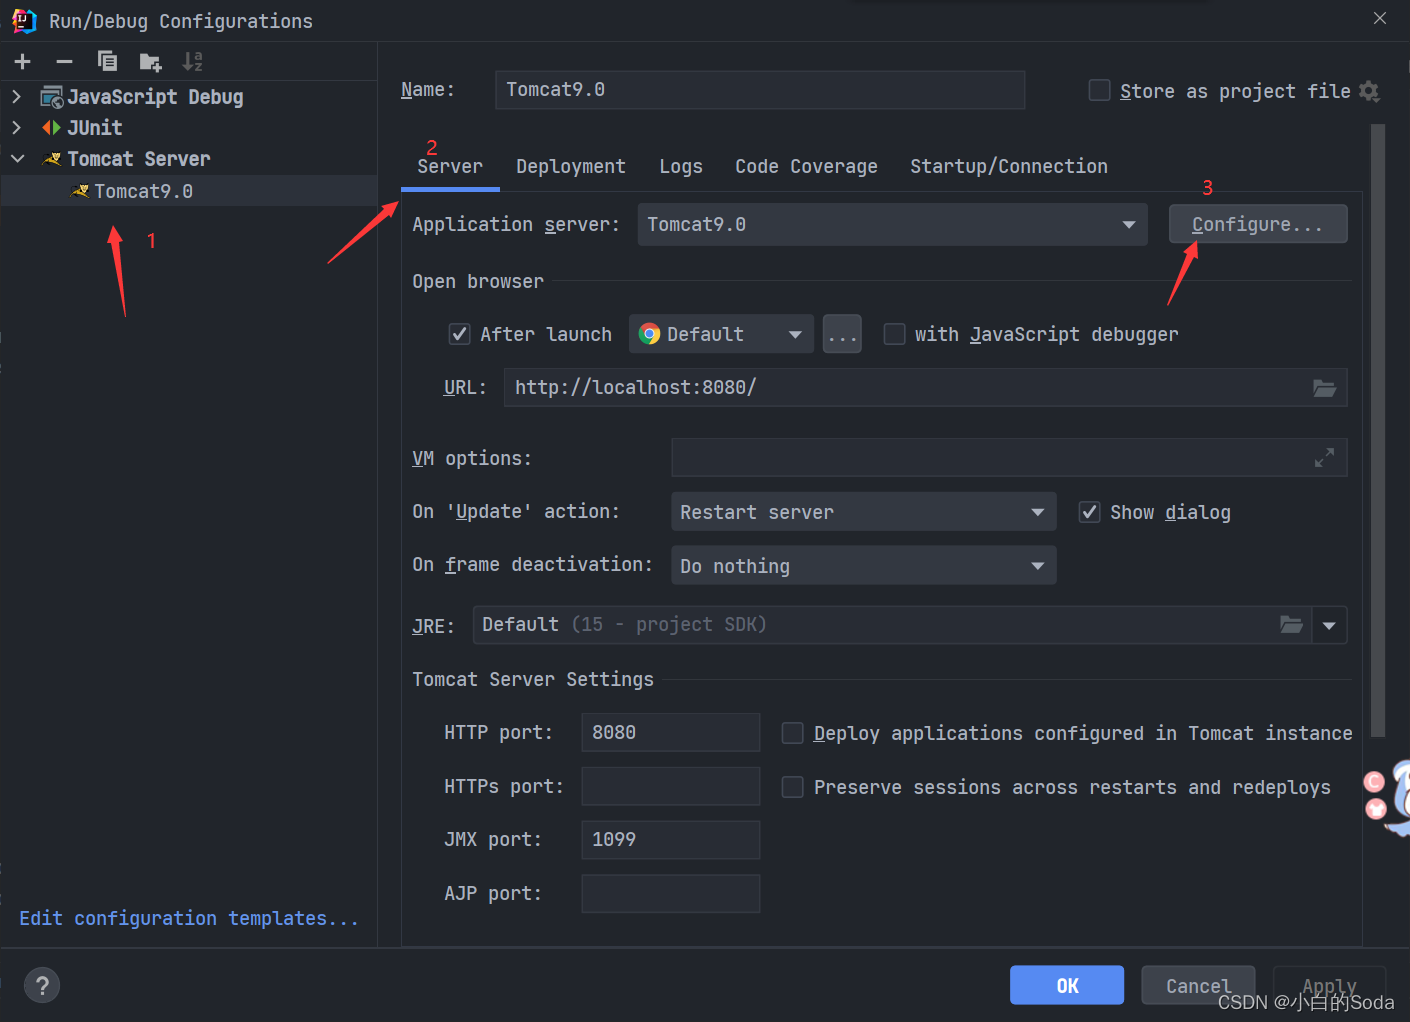Click the Configure... button
This screenshot has height=1022, width=1410.
click(1258, 224)
